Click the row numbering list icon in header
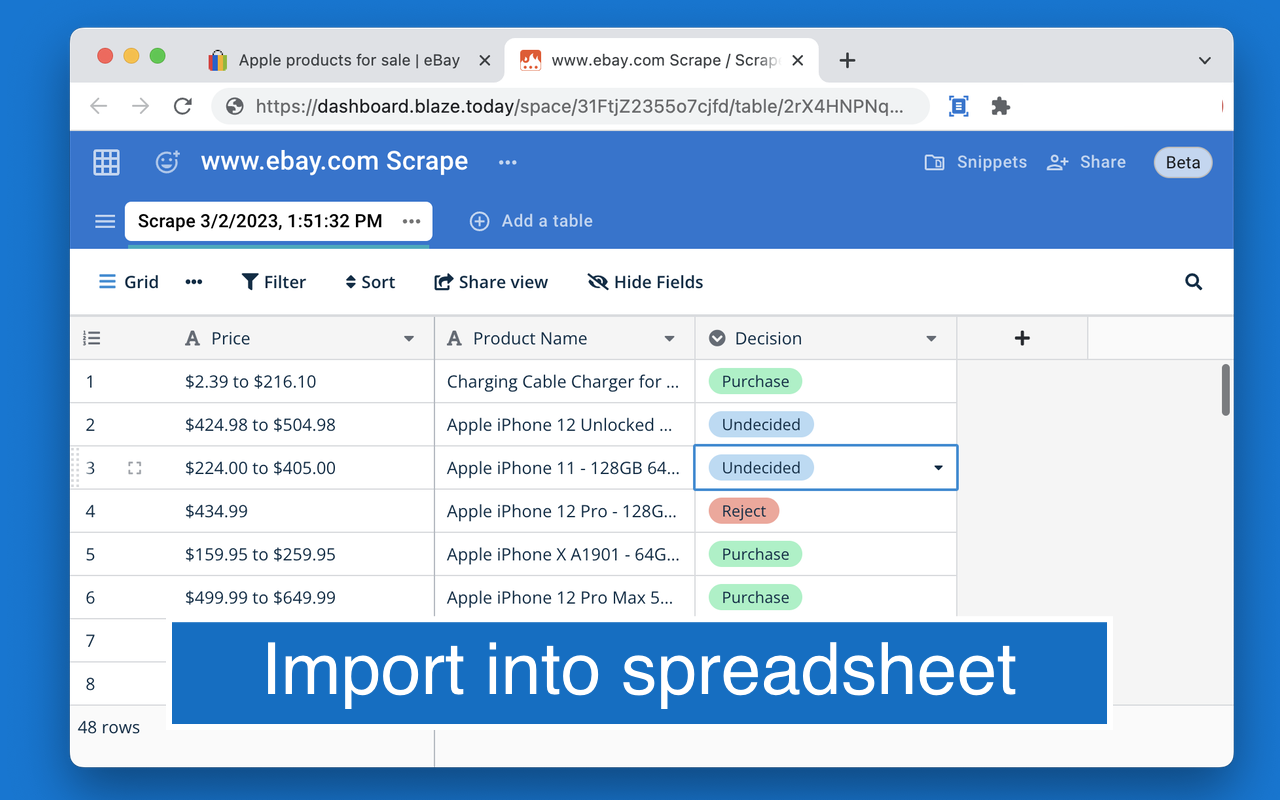Viewport: 1280px width, 800px height. tap(92, 338)
